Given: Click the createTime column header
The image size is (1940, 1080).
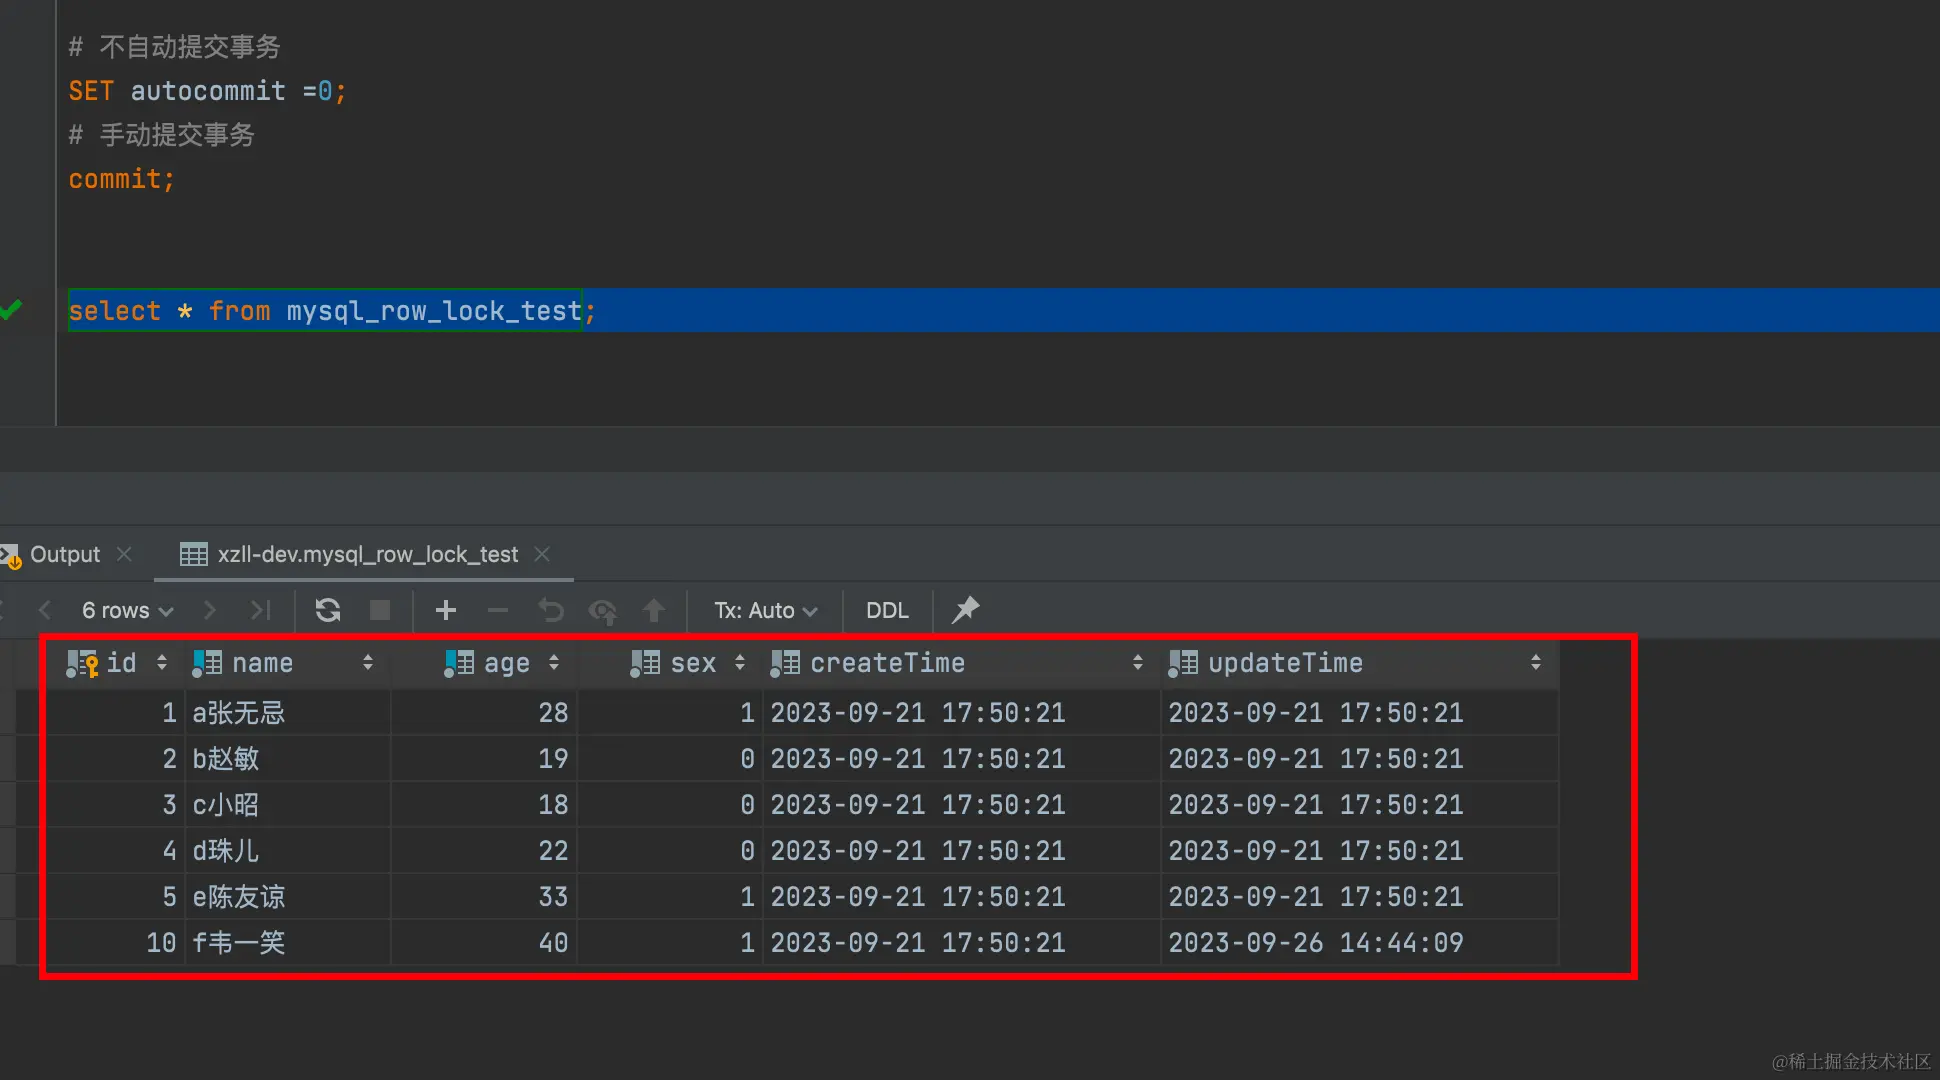Looking at the screenshot, I should (887, 663).
